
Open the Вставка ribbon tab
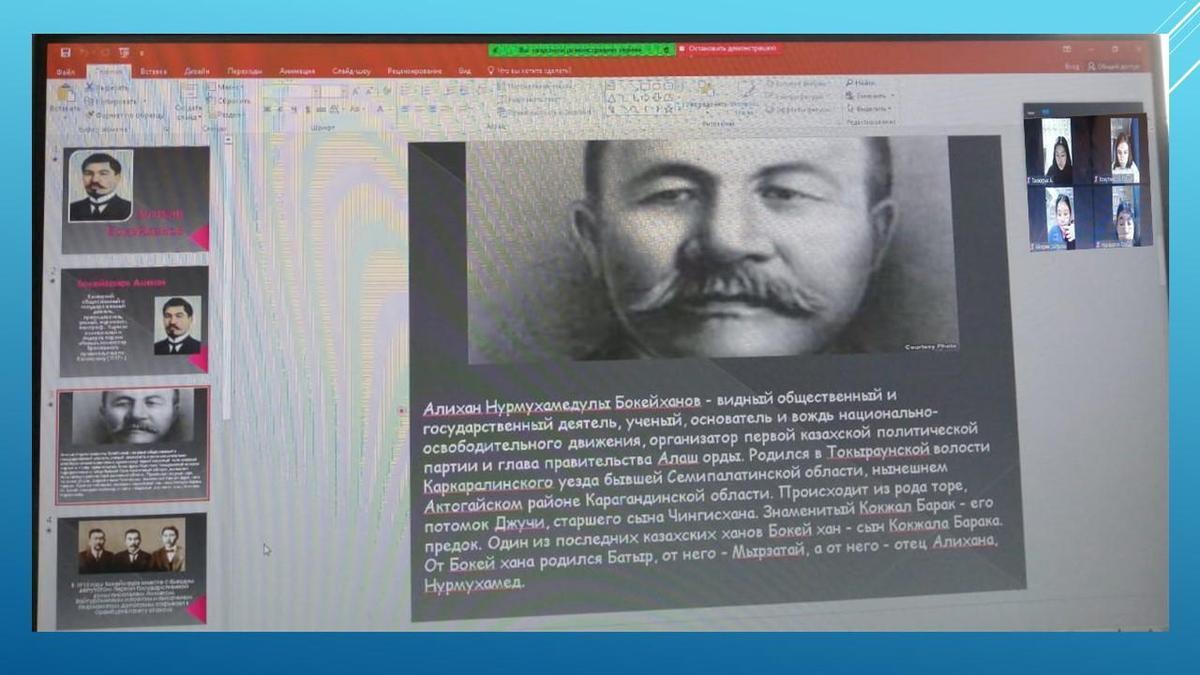point(153,71)
